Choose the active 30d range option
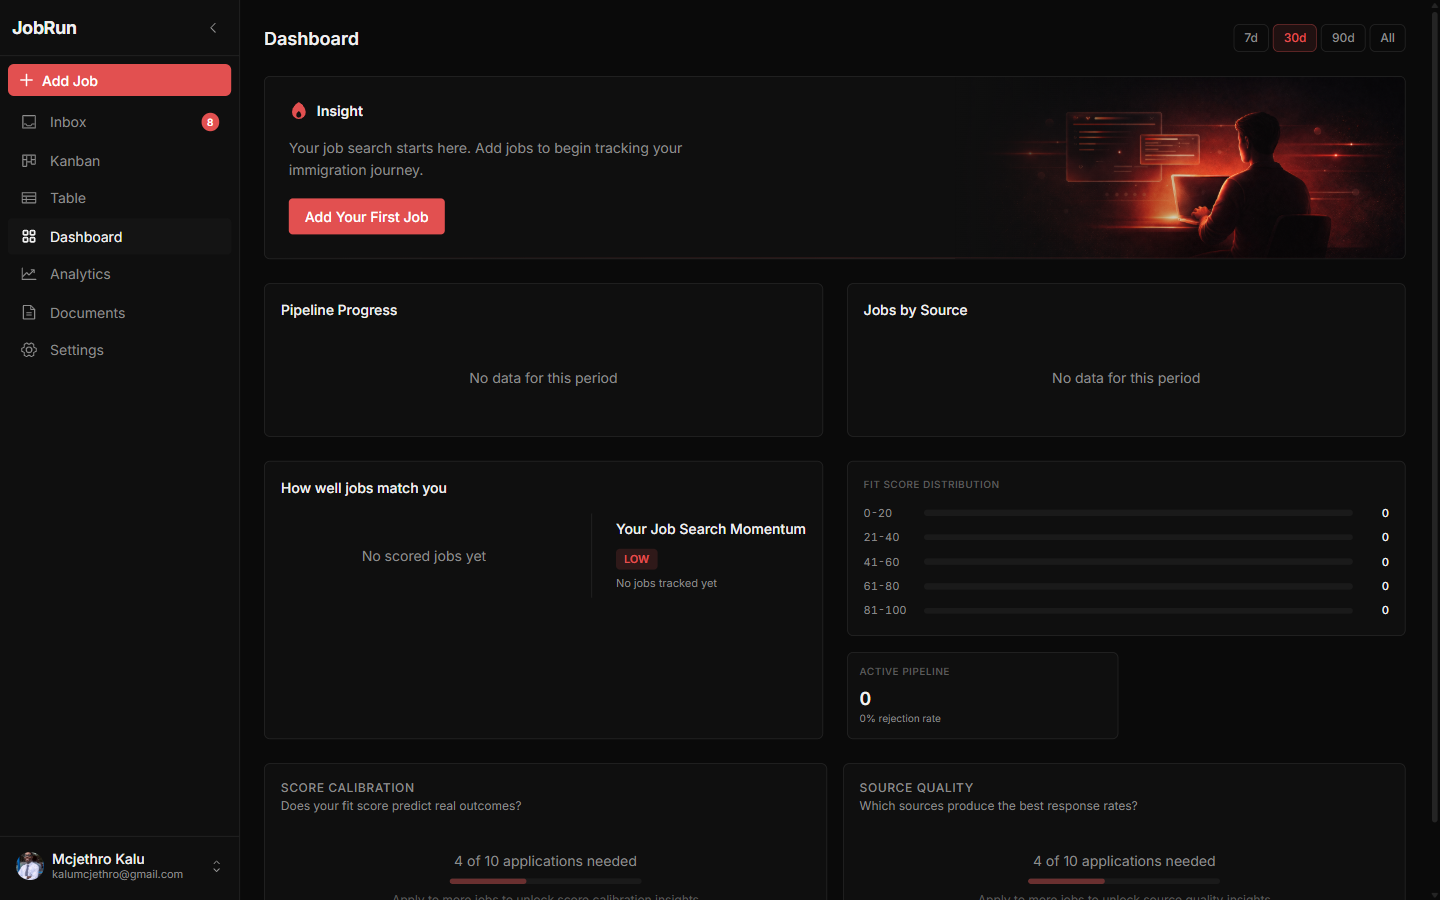 1295,38
